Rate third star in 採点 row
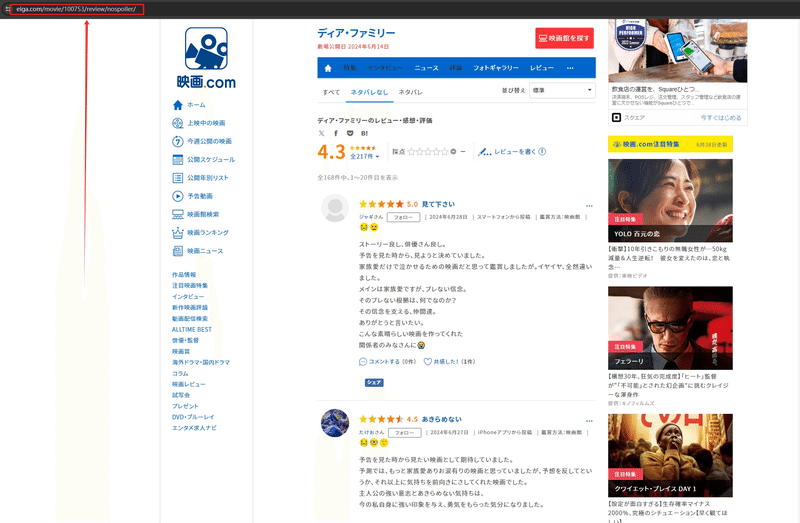 [x=428, y=152]
